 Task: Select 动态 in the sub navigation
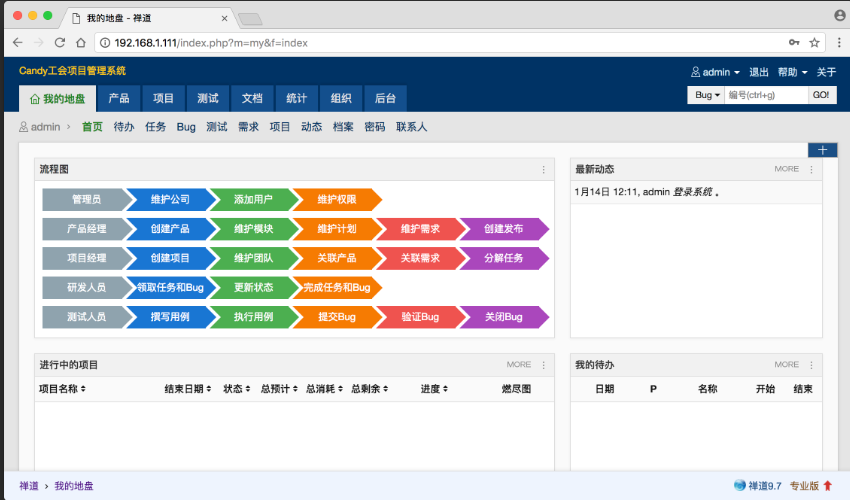311,127
